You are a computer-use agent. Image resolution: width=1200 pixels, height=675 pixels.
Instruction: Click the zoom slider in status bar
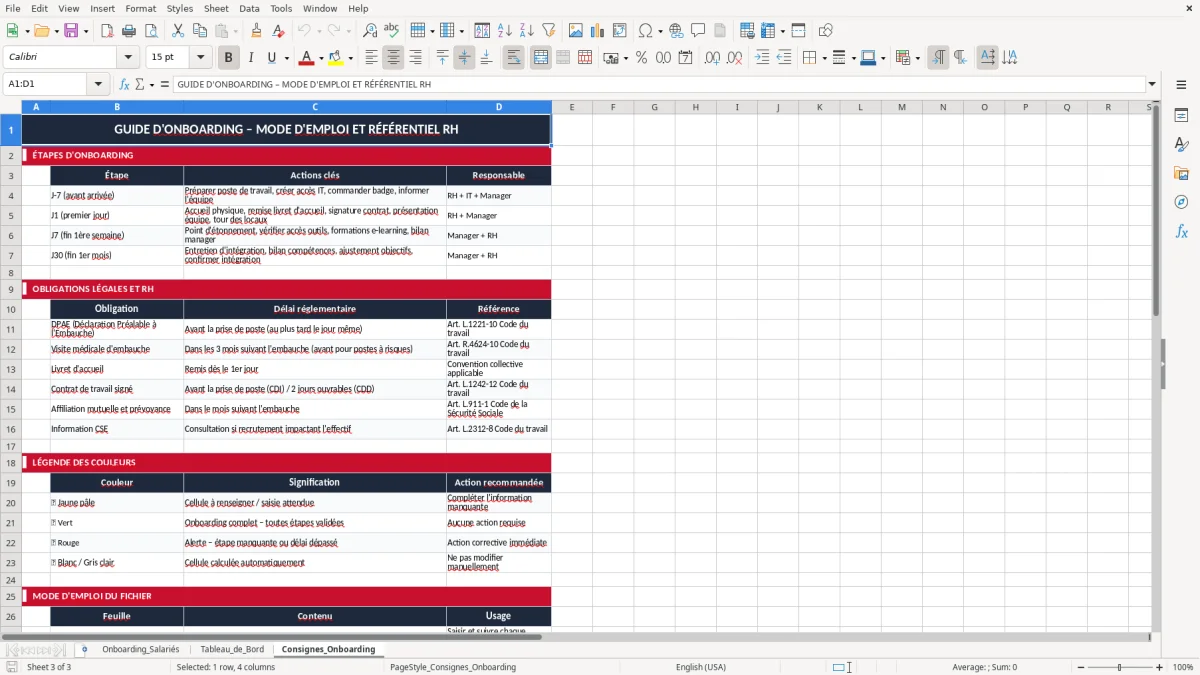1119,667
